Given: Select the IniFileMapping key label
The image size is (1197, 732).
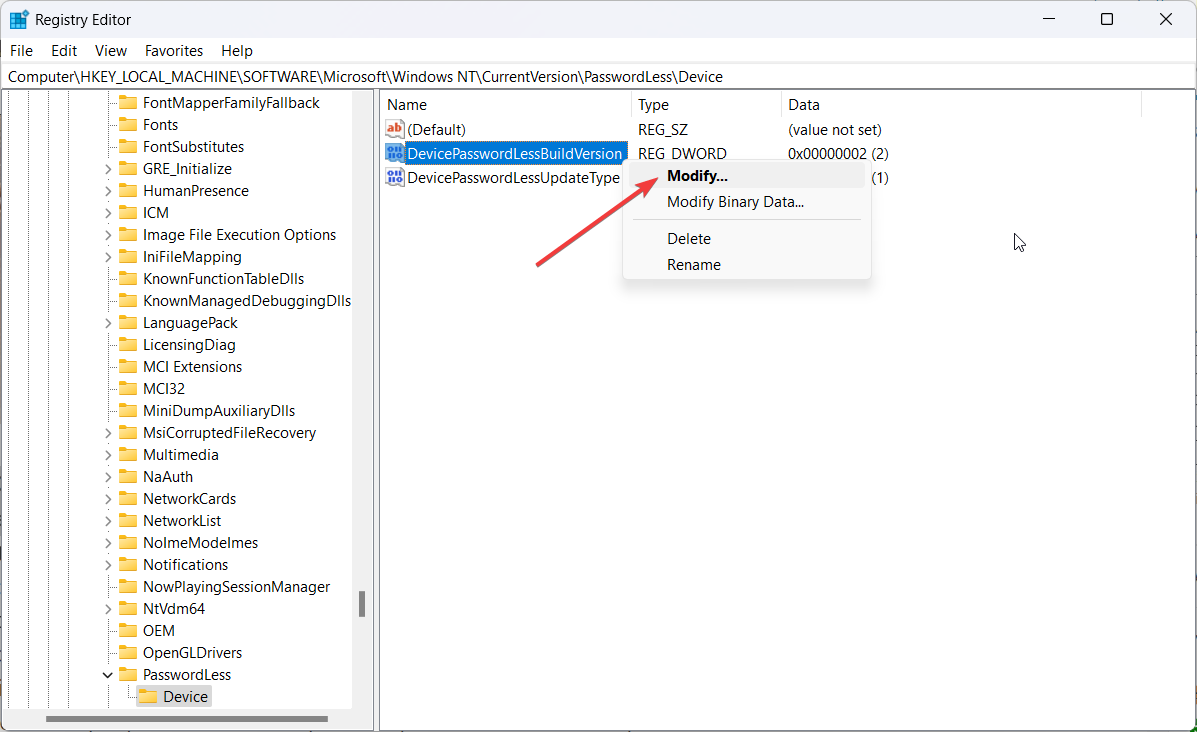Looking at the screenshot, I should (x=192, y=257).
